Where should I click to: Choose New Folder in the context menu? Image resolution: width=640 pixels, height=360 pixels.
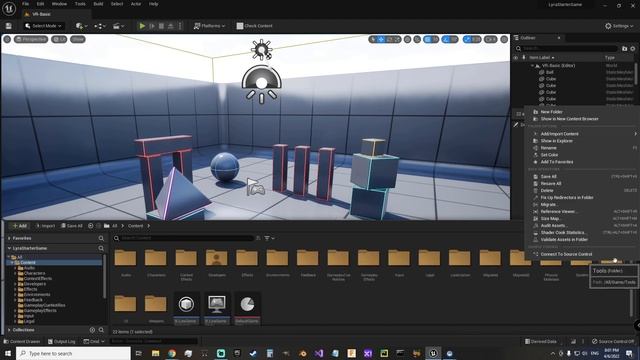[x=551, y=111]
